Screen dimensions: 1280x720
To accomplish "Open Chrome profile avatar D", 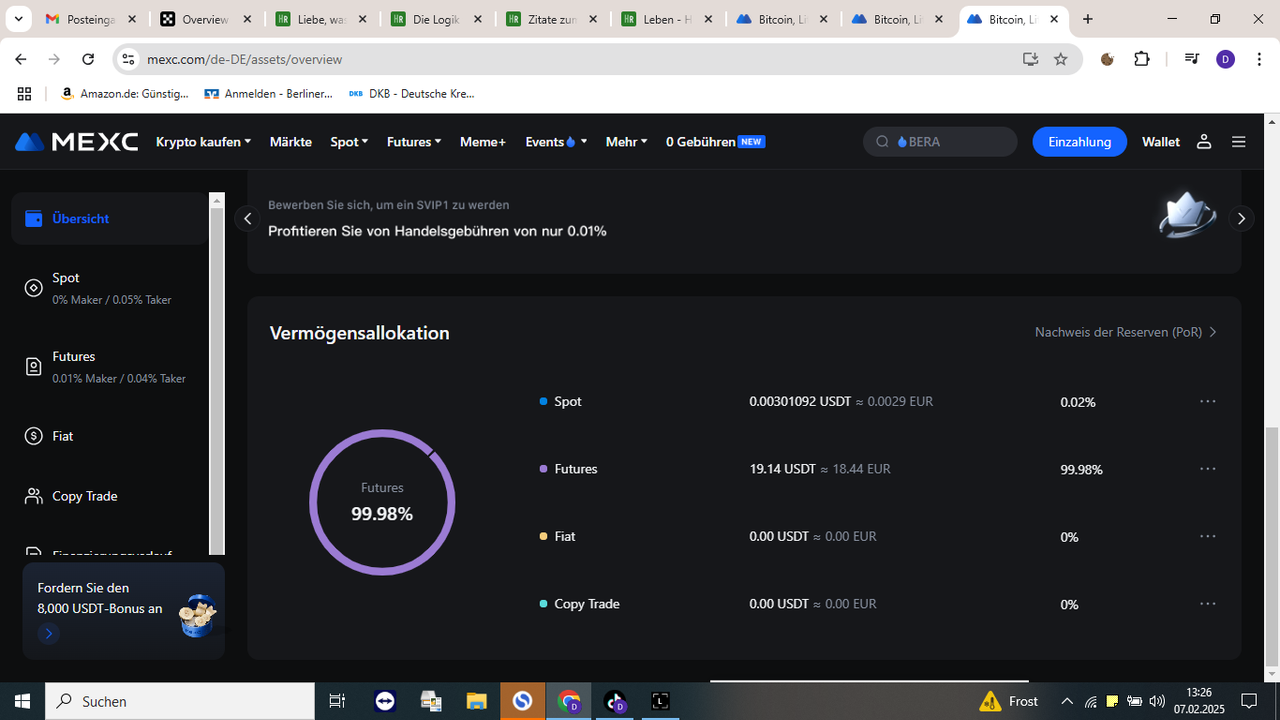I will coord(1226,59).
